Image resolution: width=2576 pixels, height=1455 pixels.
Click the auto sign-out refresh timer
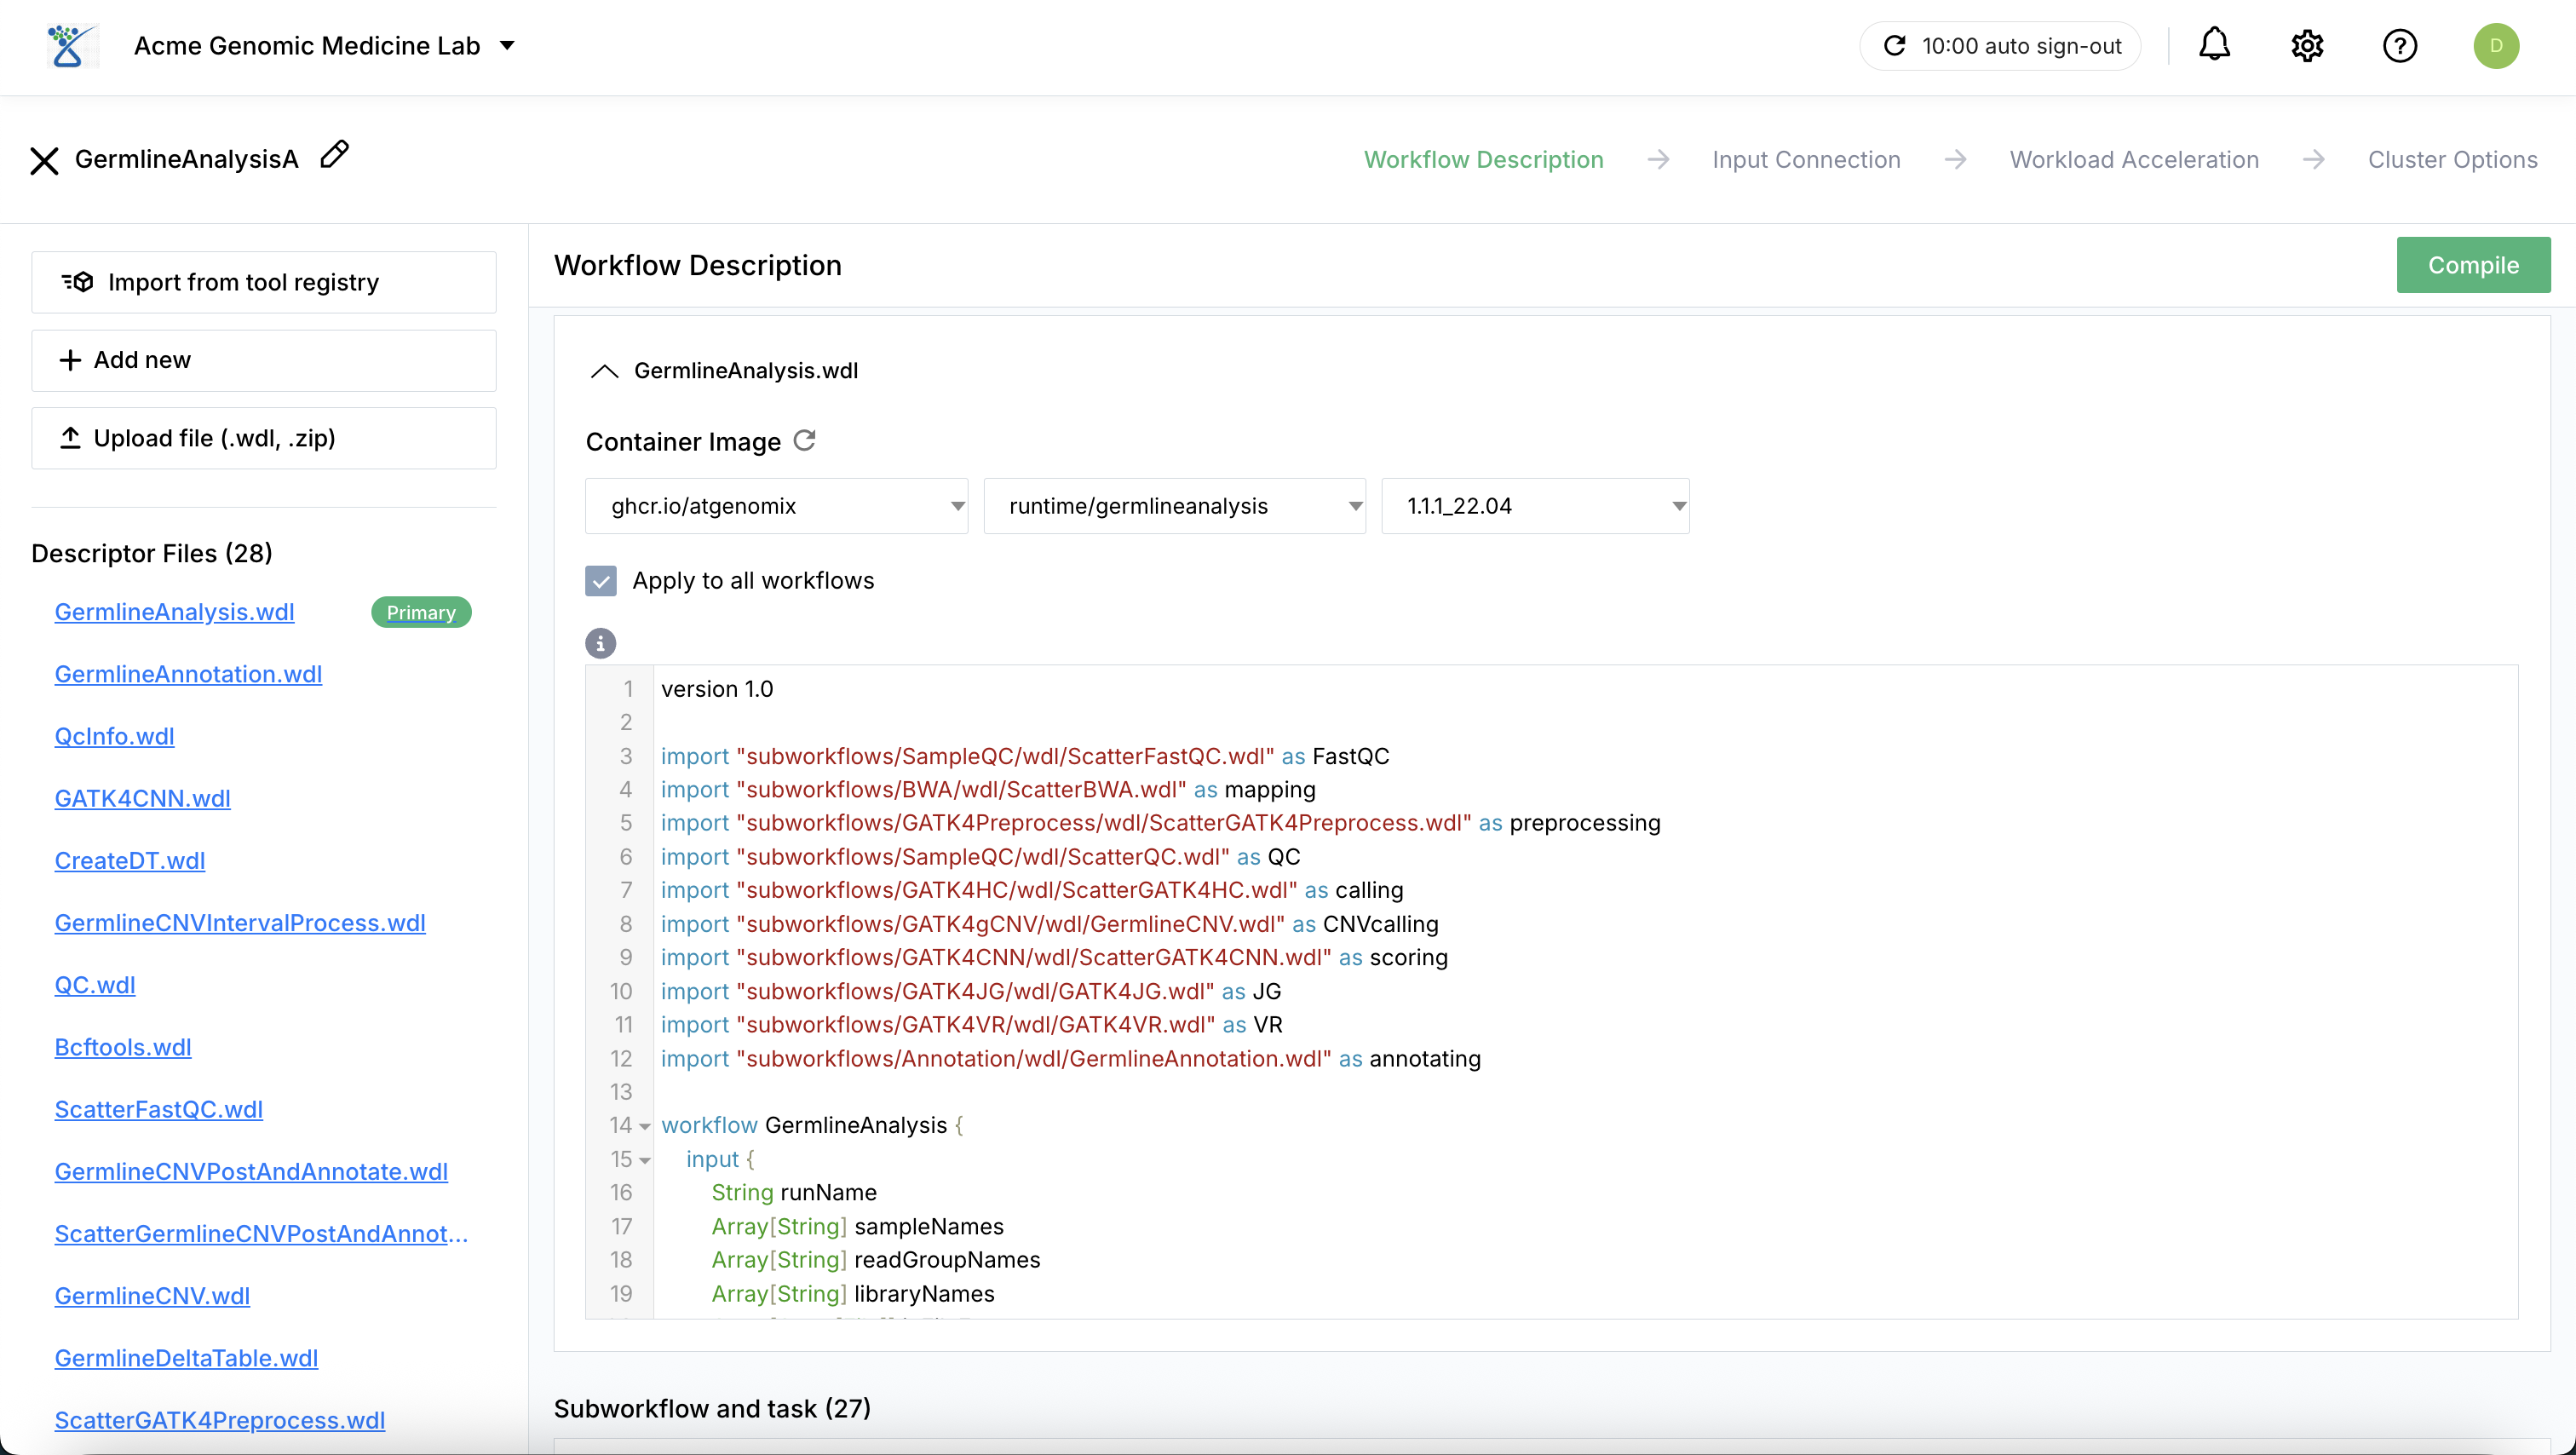coord(2000,46)
